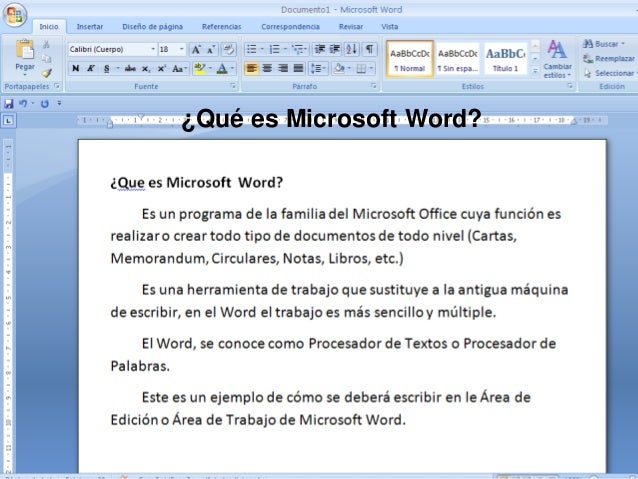
Task: Click the increase indent icon
Action: pyautogui.click(x=335, y=50)
